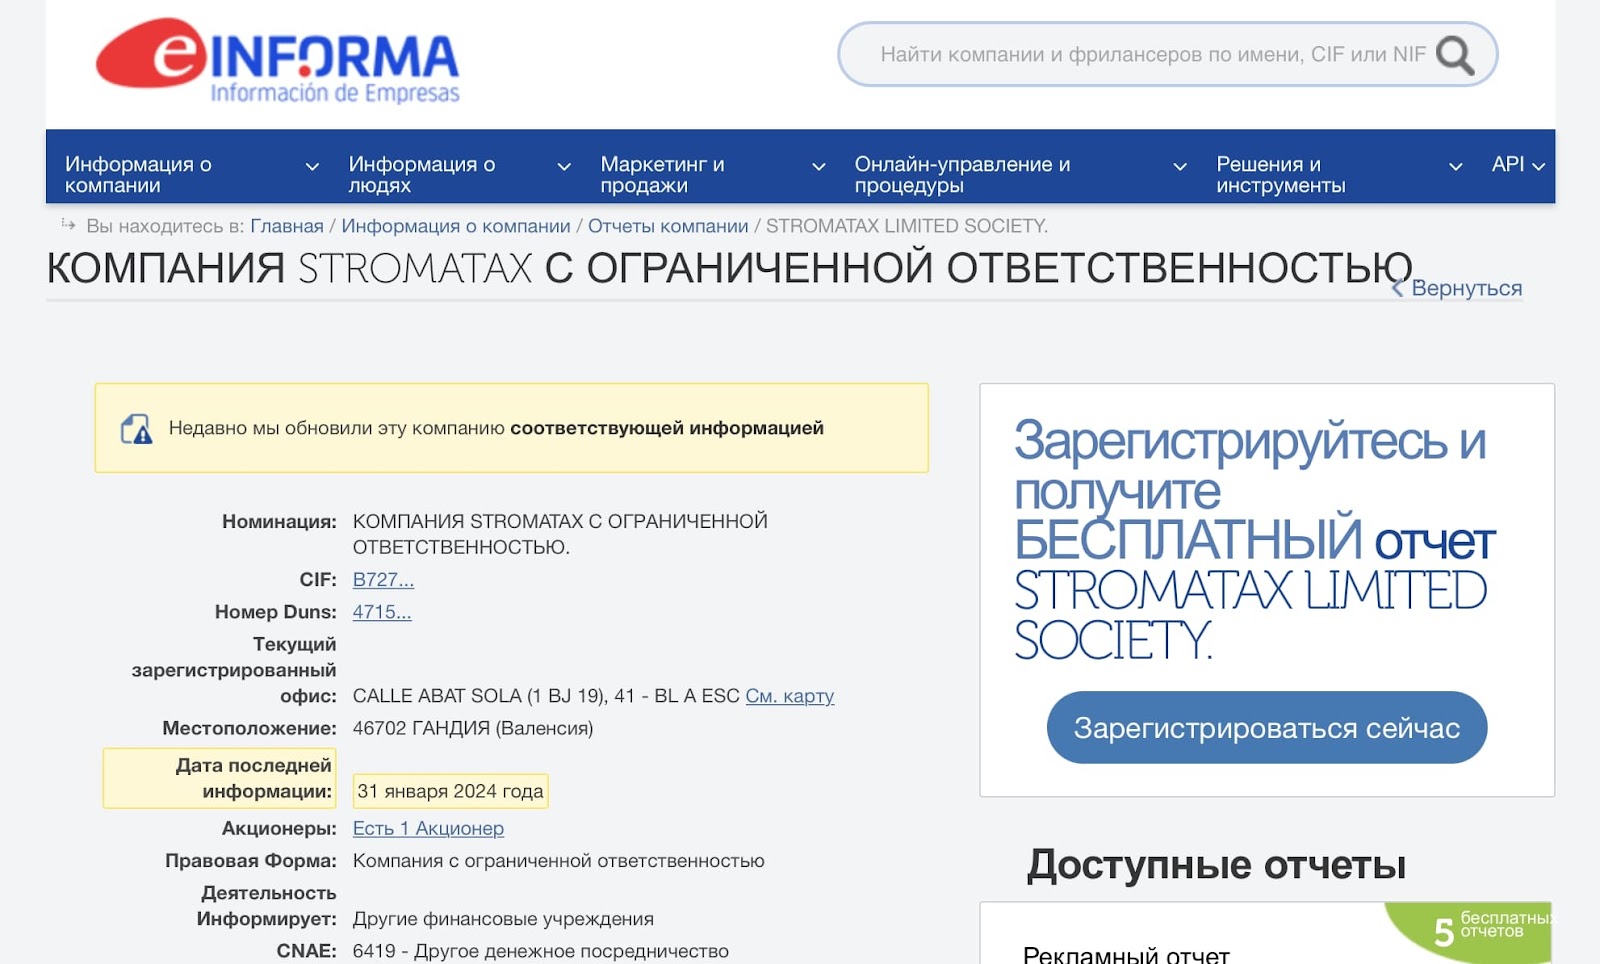Screen dimensions: 1600x964
Task: Go to 'Главная' breadcrumb link
Action: pos(287,226)
